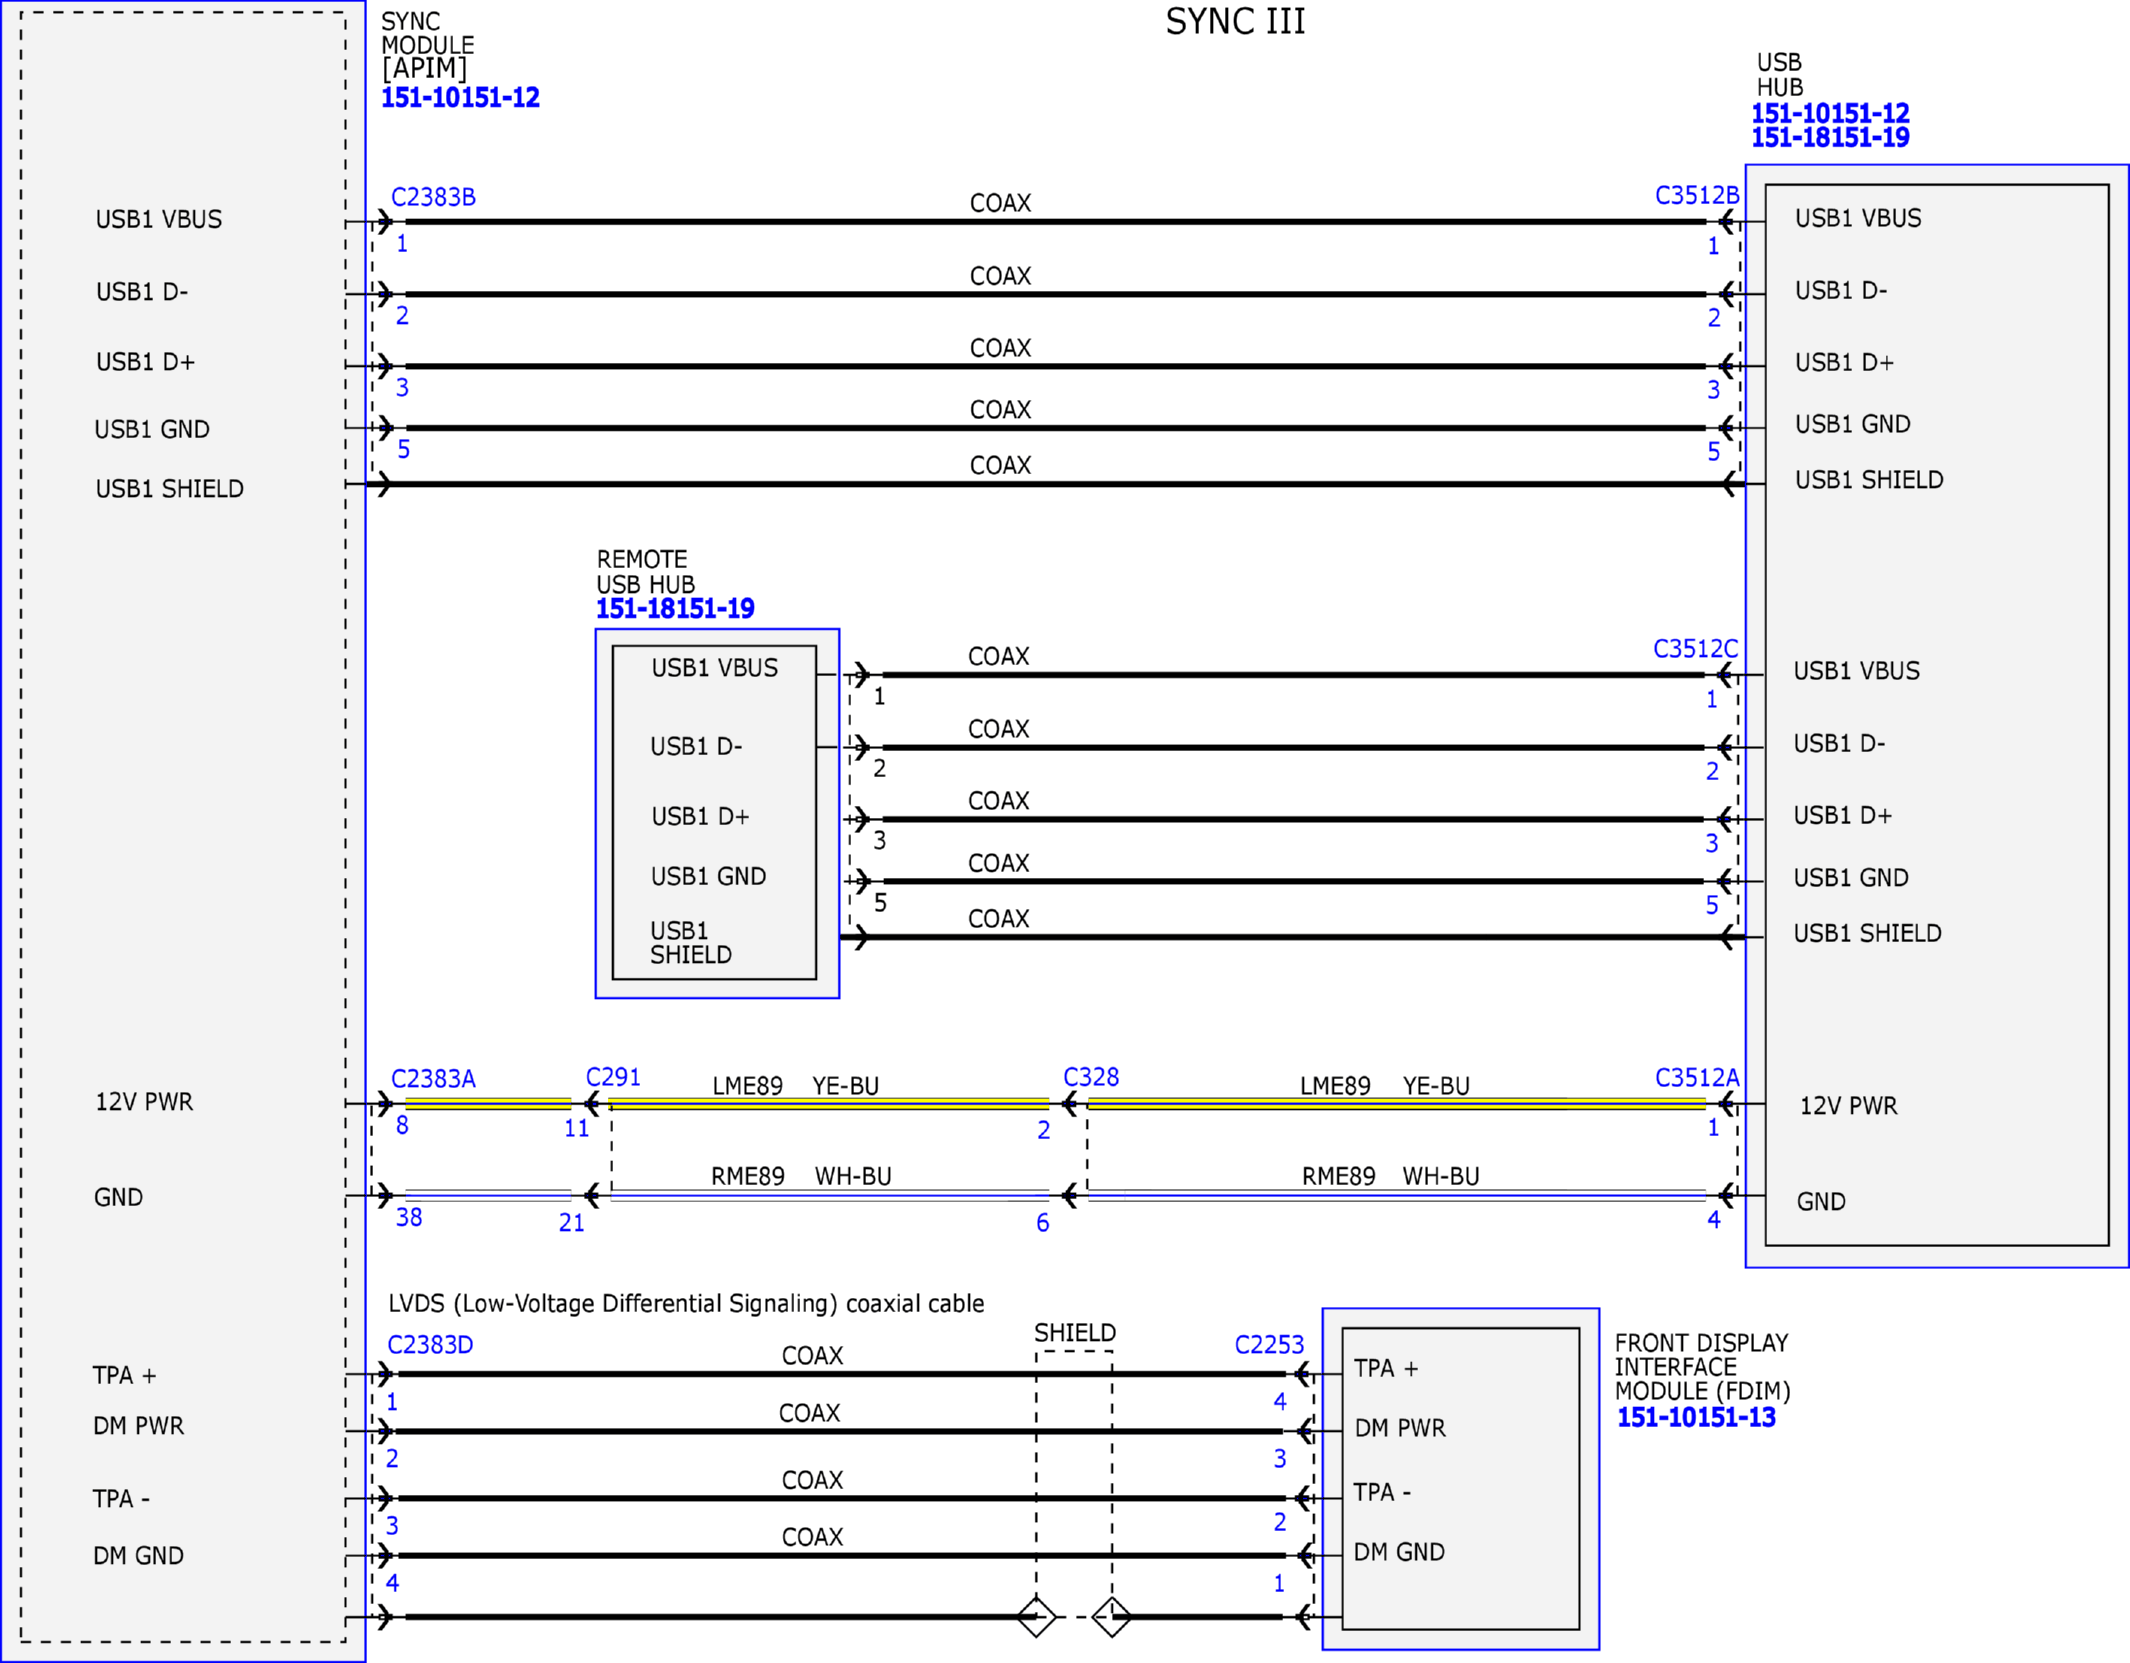Click DM GND inside the FDIM box

1399,1553
